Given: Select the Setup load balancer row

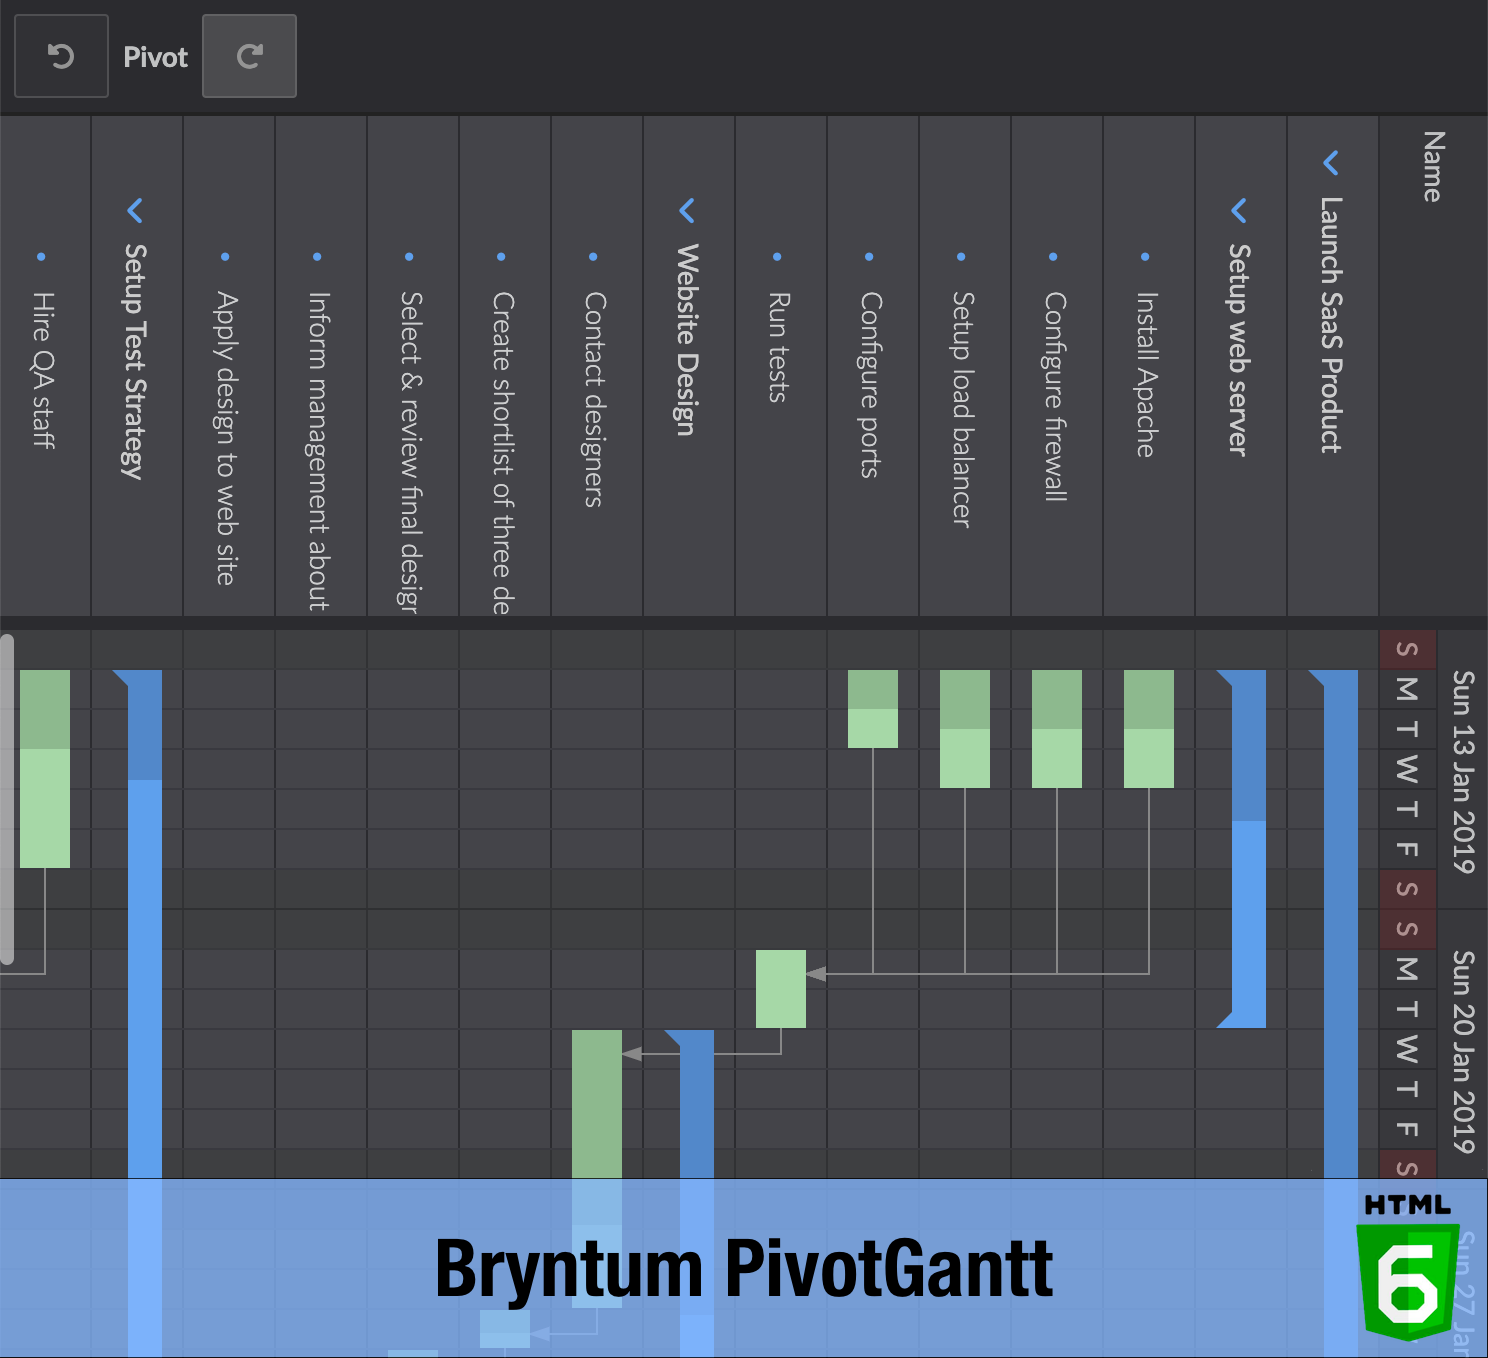Looking at the screenshot, I should (965, 366).
